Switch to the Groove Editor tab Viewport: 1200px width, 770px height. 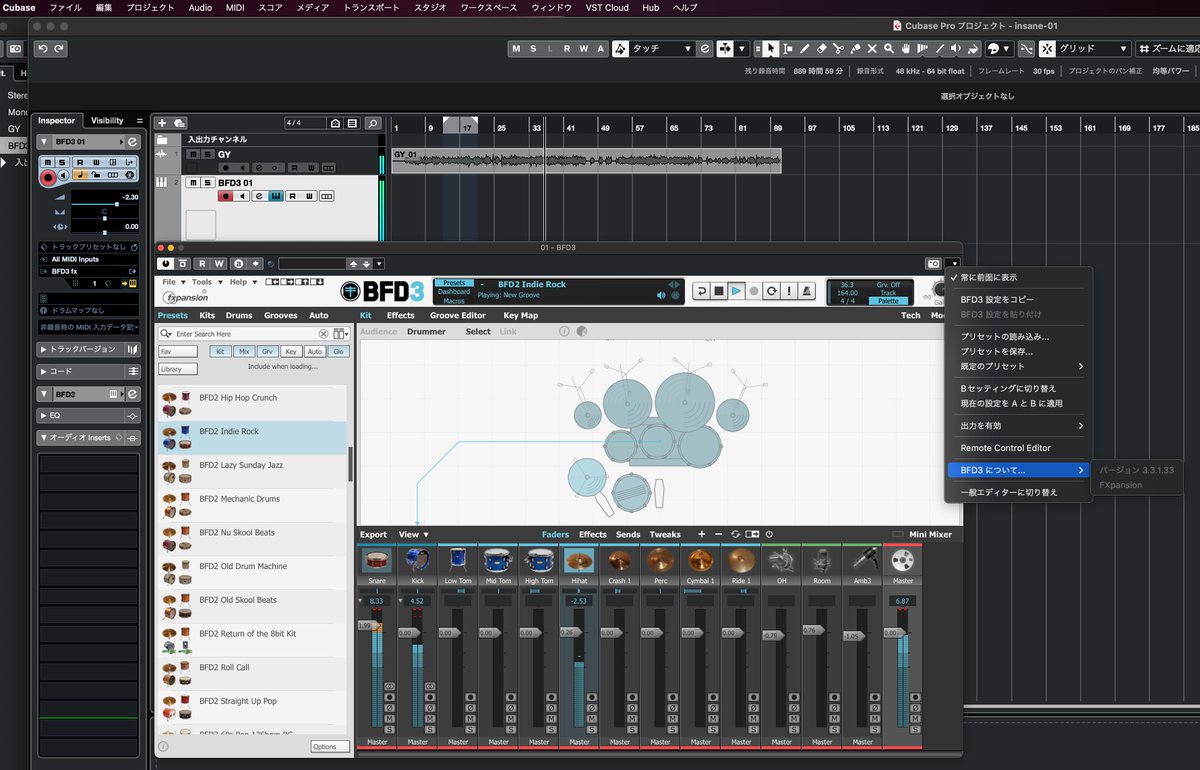[x=458, y=316]
